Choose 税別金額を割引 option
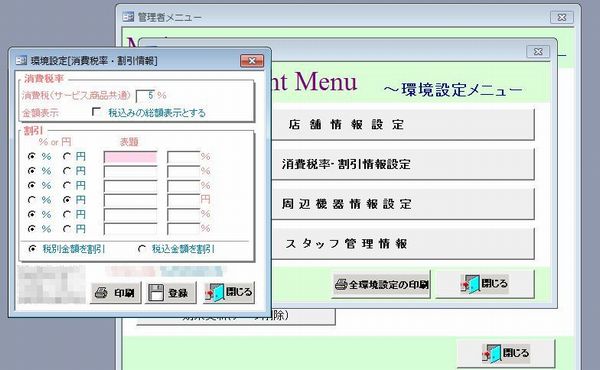The image size is (600, 370). point(33,249)
